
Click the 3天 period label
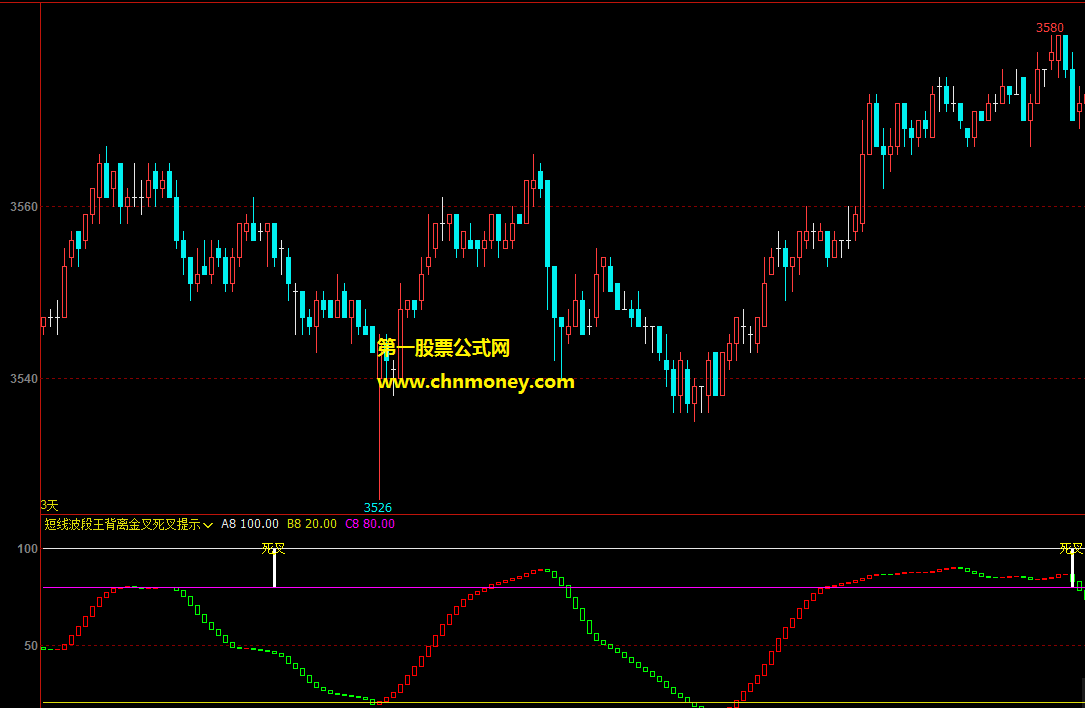(x=49, y=506)
